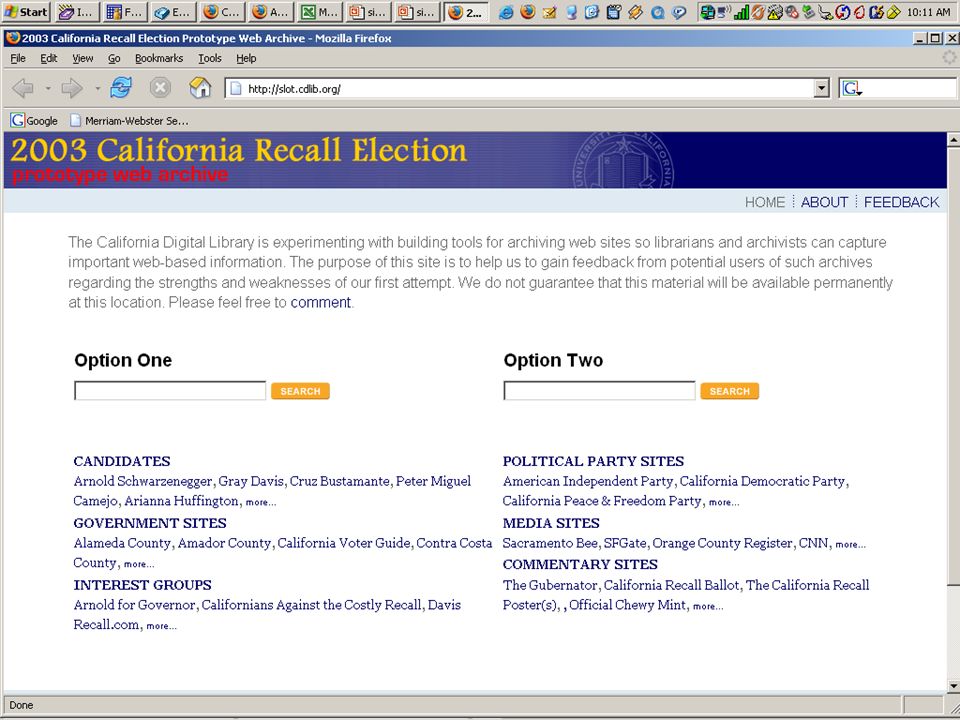Open the Official Chewy Mint link
The image size is (960, 720).
pyautogui.click(x=628, y=605)
